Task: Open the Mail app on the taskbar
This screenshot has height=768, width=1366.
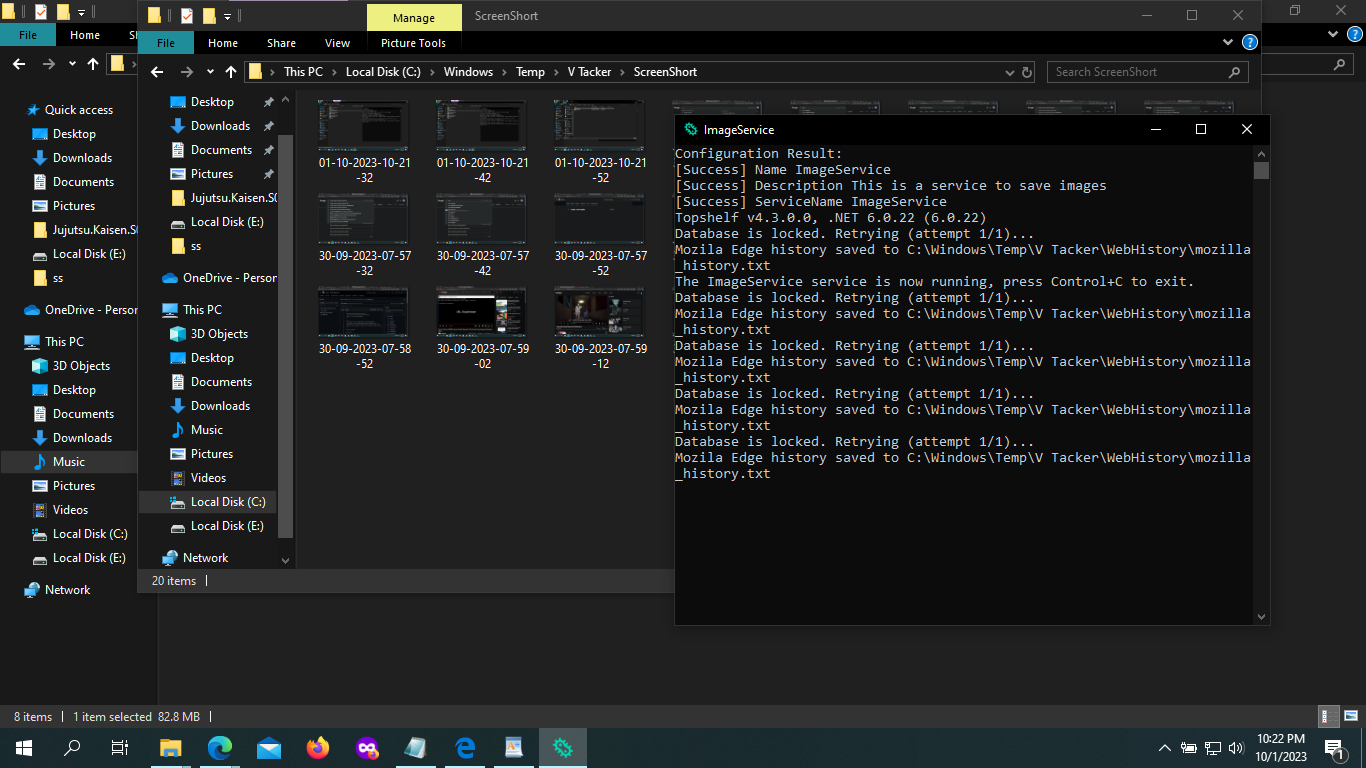Action: [269, 747]
